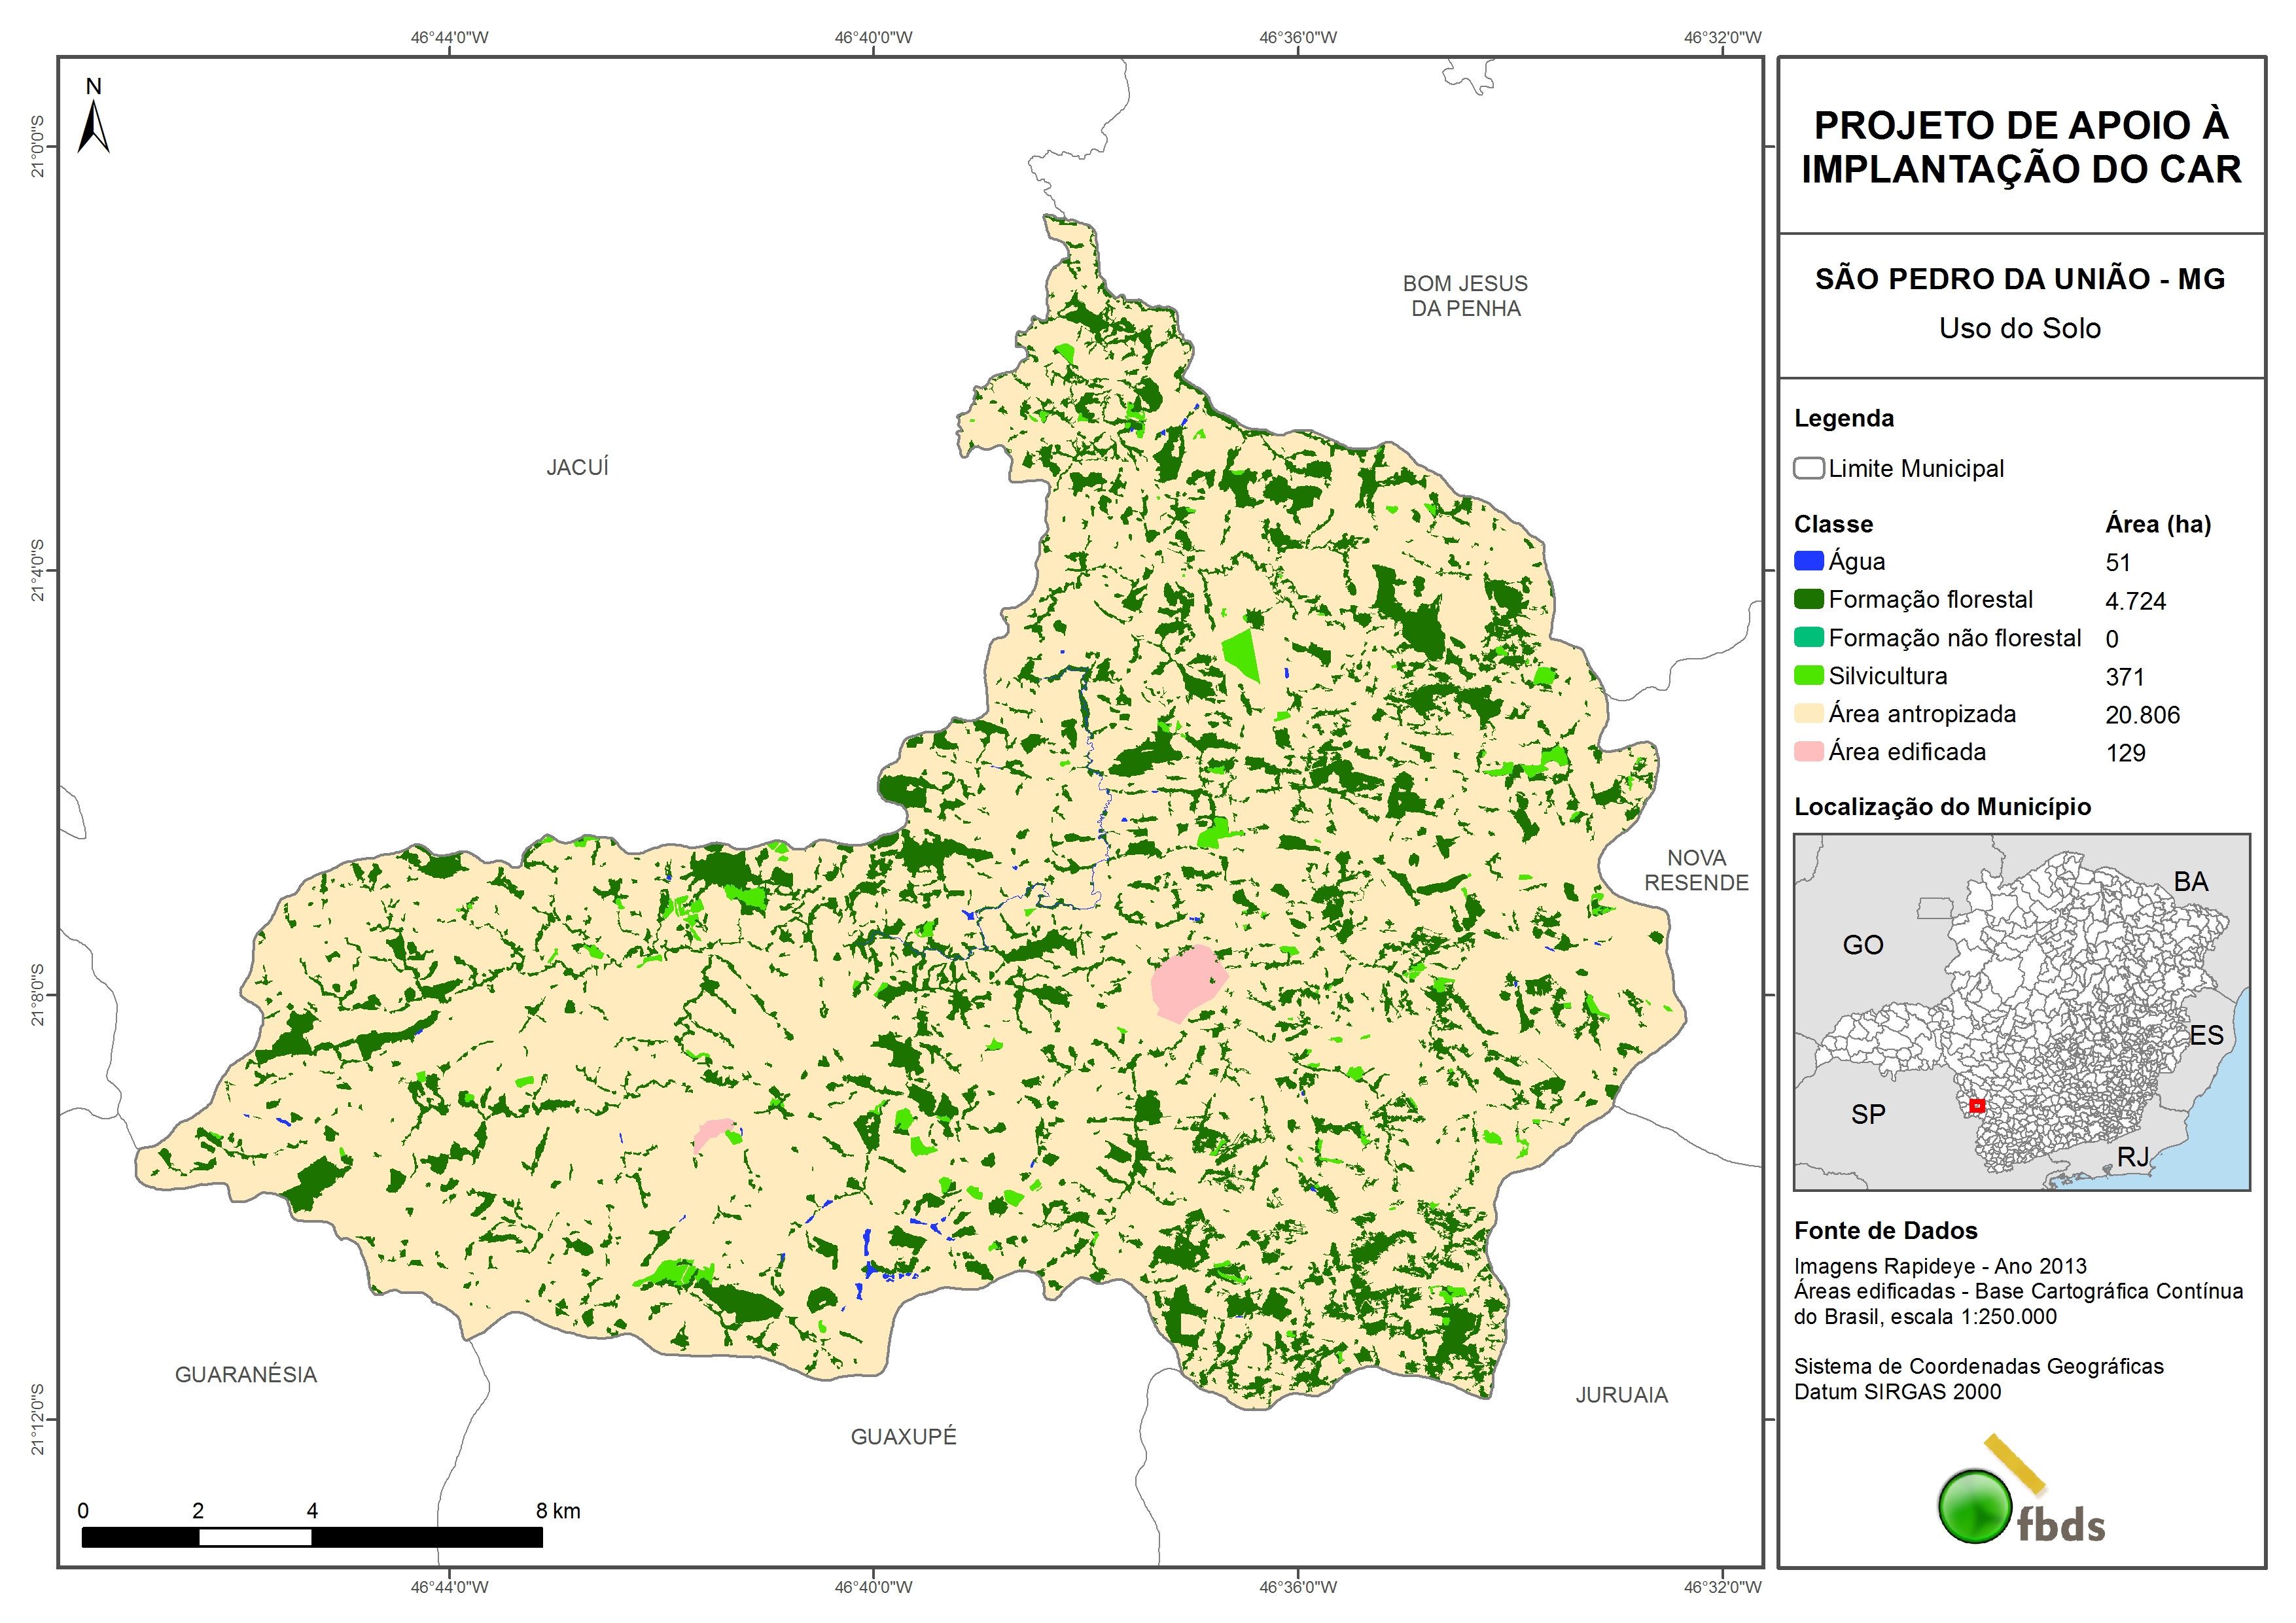2296x1623 pixels.
Task: Select the Água blue legend swatch
Action: pyautogui.click(x=1808, y=561)
